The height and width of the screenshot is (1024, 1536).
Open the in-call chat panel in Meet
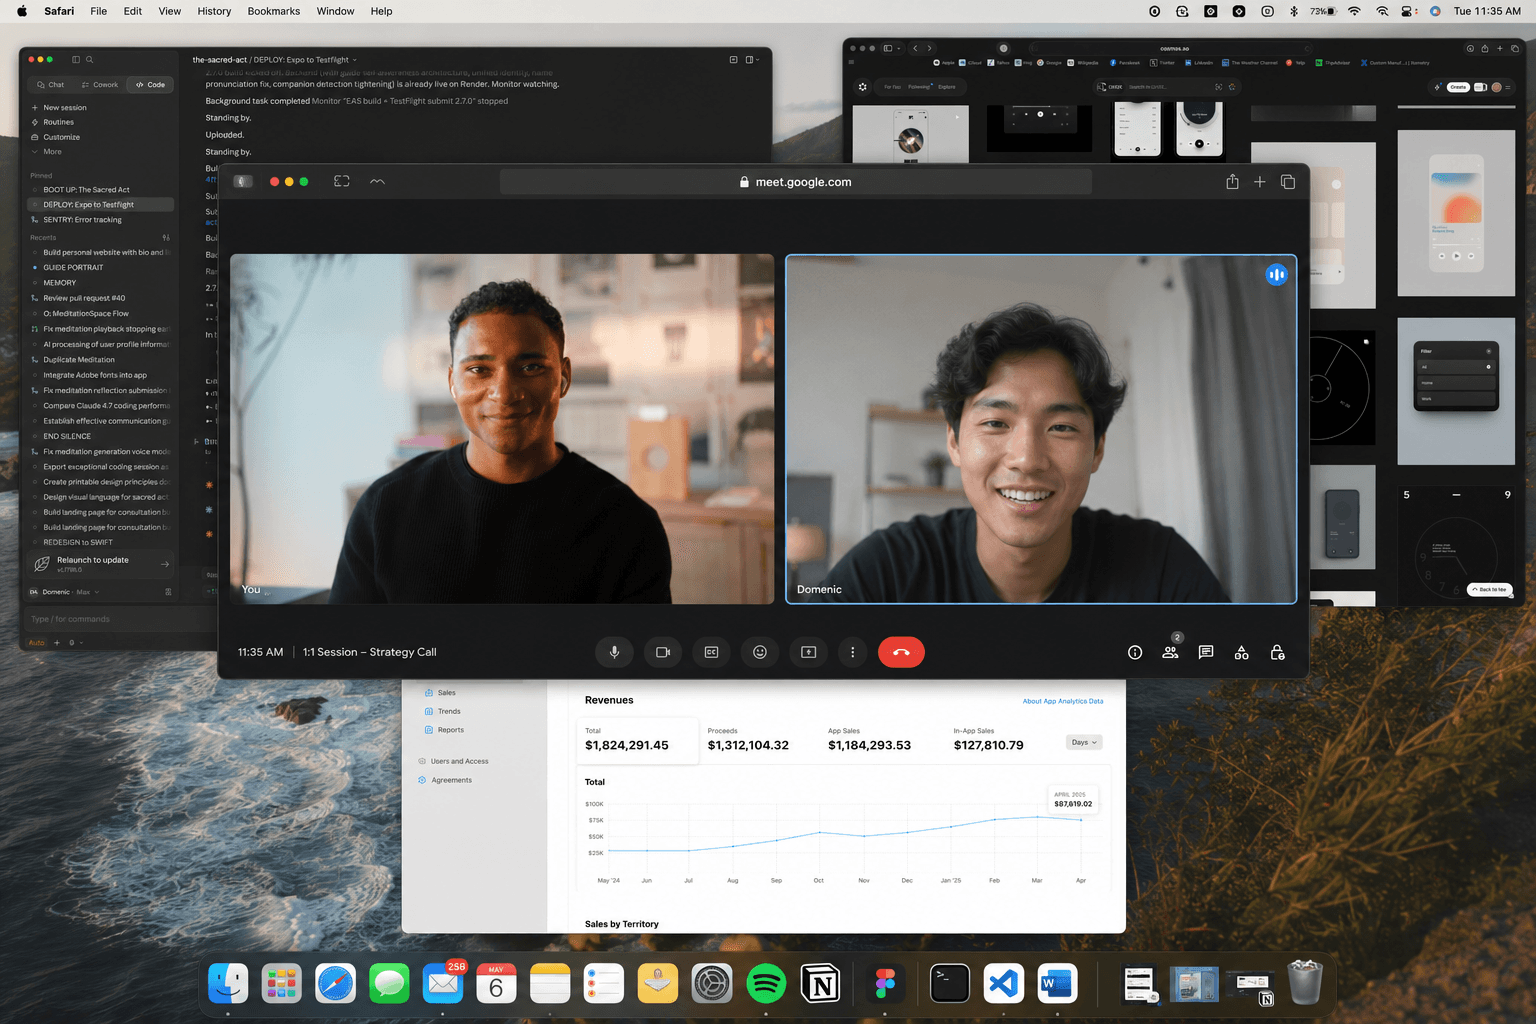click(x=1206, y=652)
